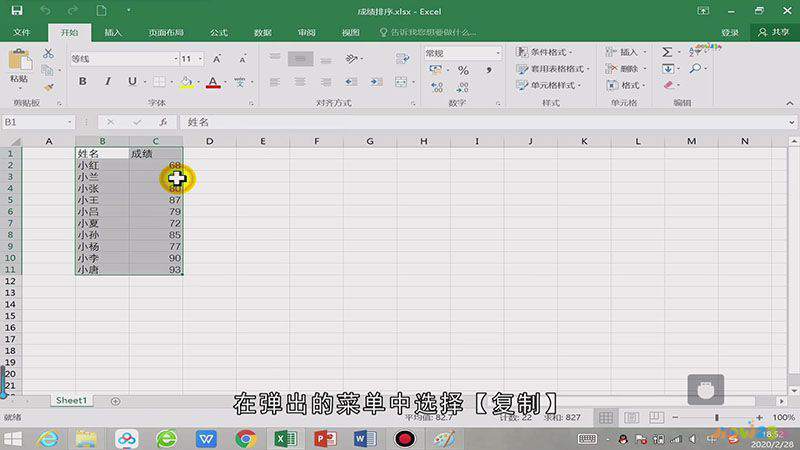The height and width of the screenshot is (450, 800).
Task: Open the font name dropdown
Action: [x=176, y=59]
